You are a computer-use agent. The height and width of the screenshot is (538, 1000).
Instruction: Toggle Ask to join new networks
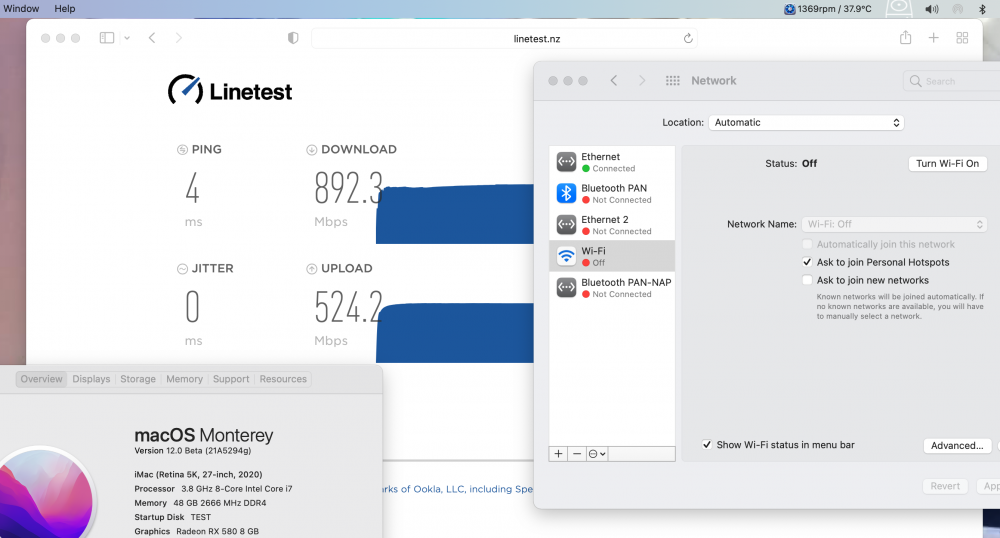[807, 280]
